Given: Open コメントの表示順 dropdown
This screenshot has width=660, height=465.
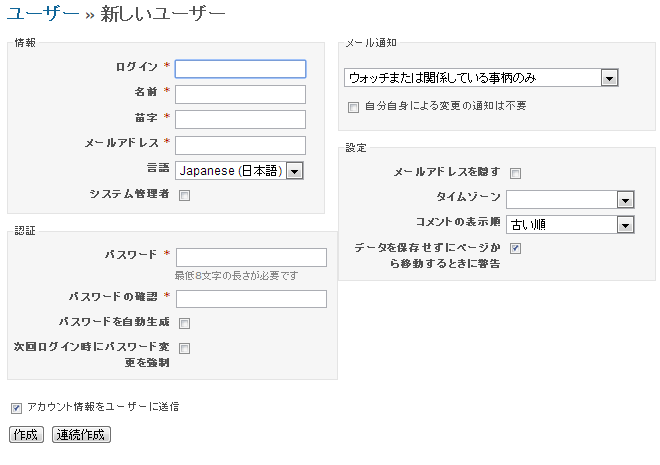Looking at the screenshot, I should coord(570,225).
